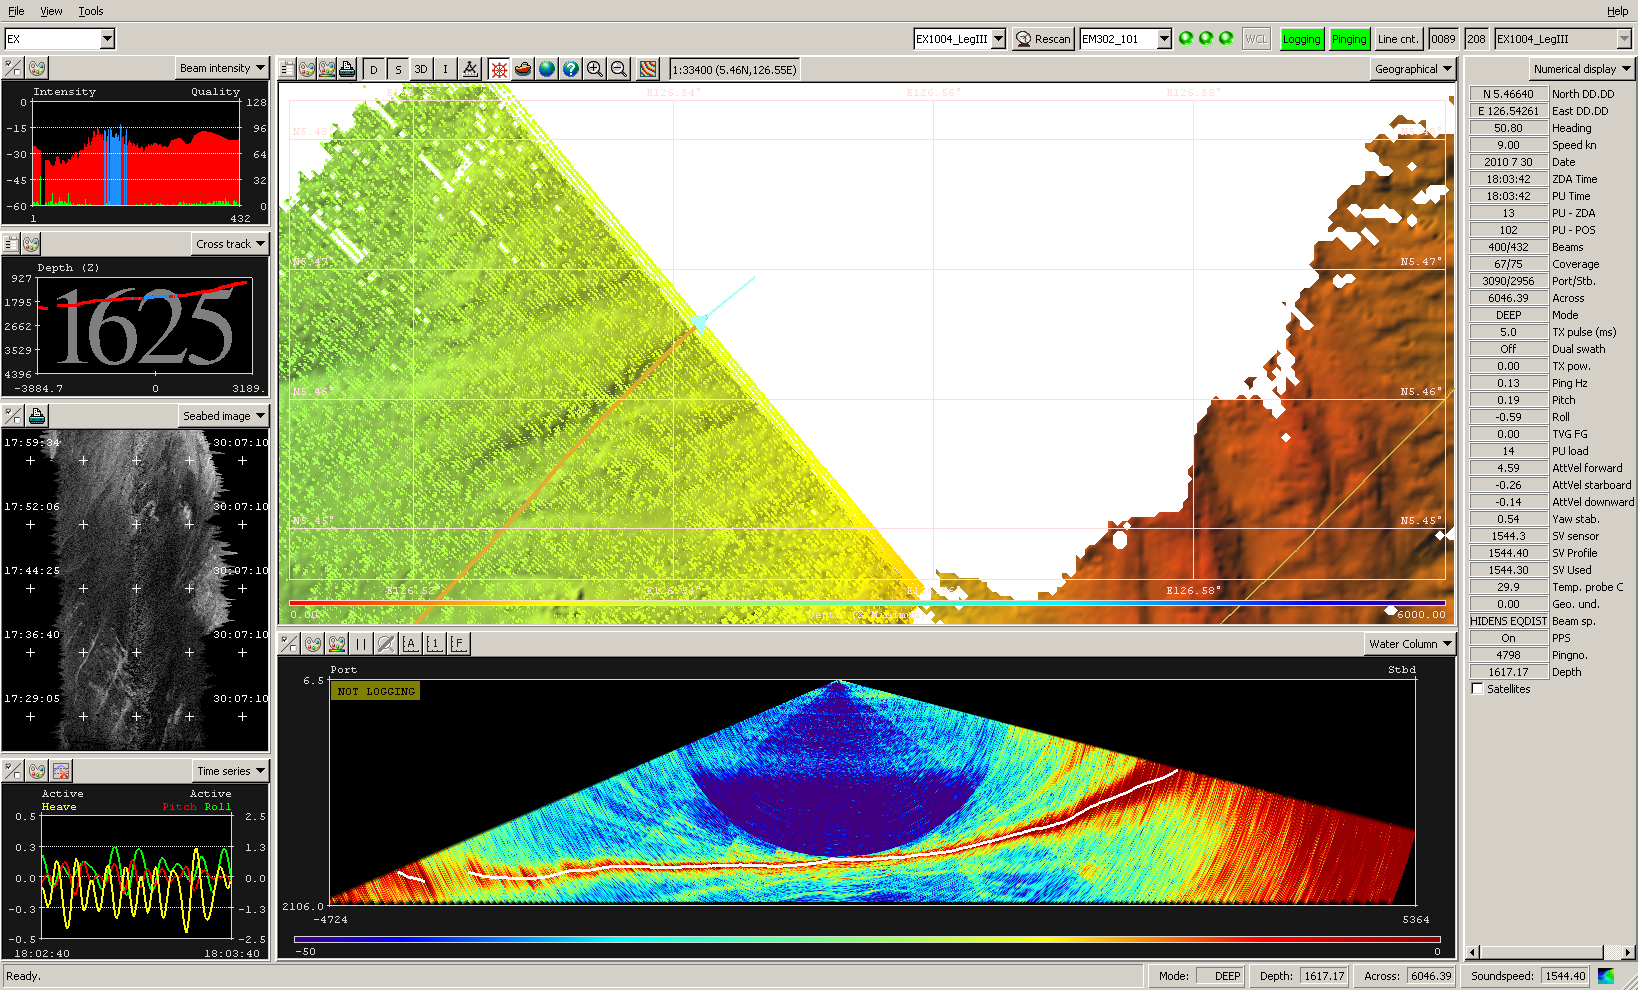Open color palette in Water Column toolbar

tap(313, 644)
